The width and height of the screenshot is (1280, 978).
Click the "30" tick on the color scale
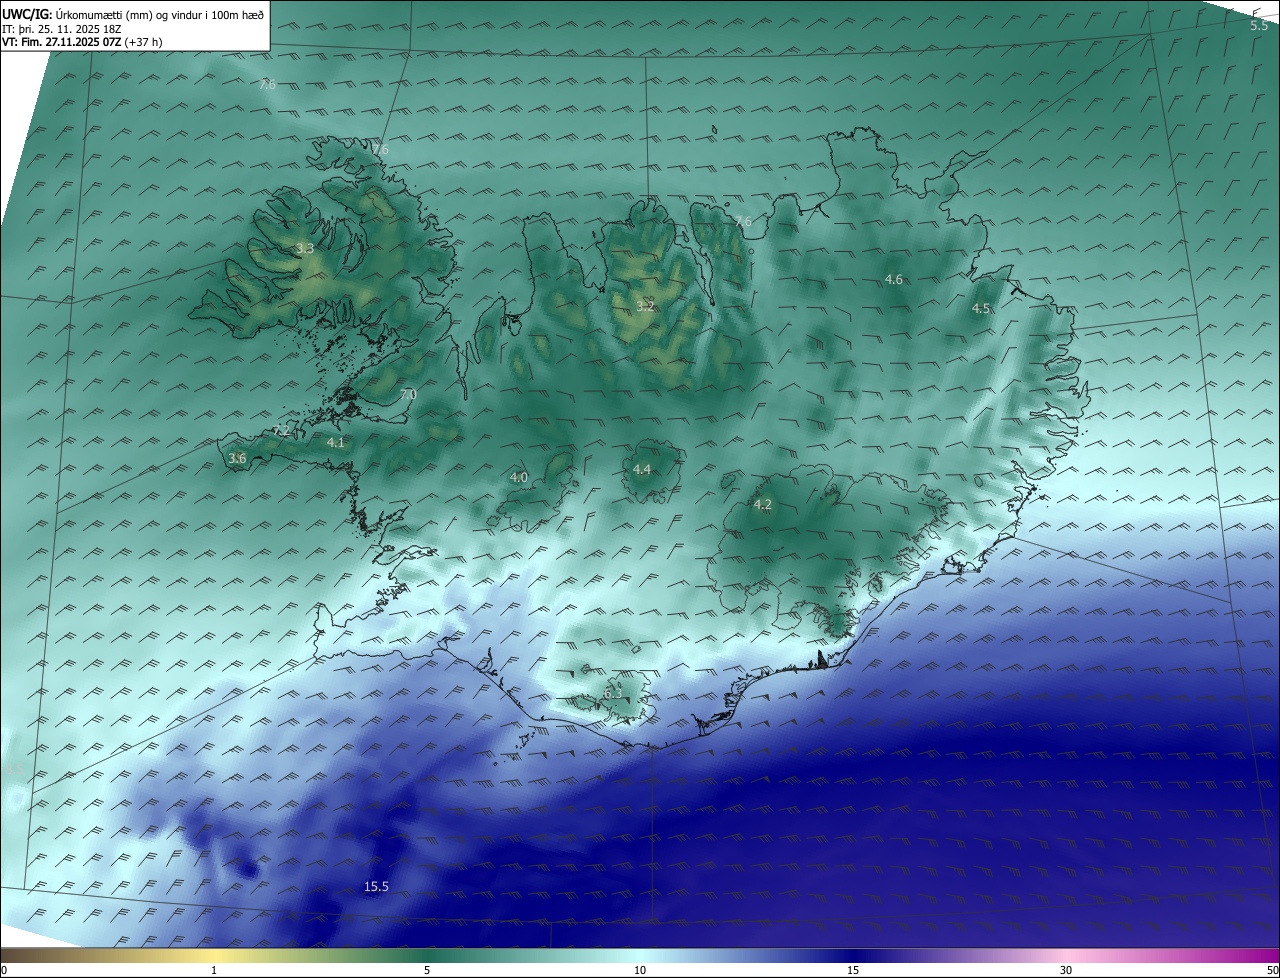click(x=1066, y=970)
